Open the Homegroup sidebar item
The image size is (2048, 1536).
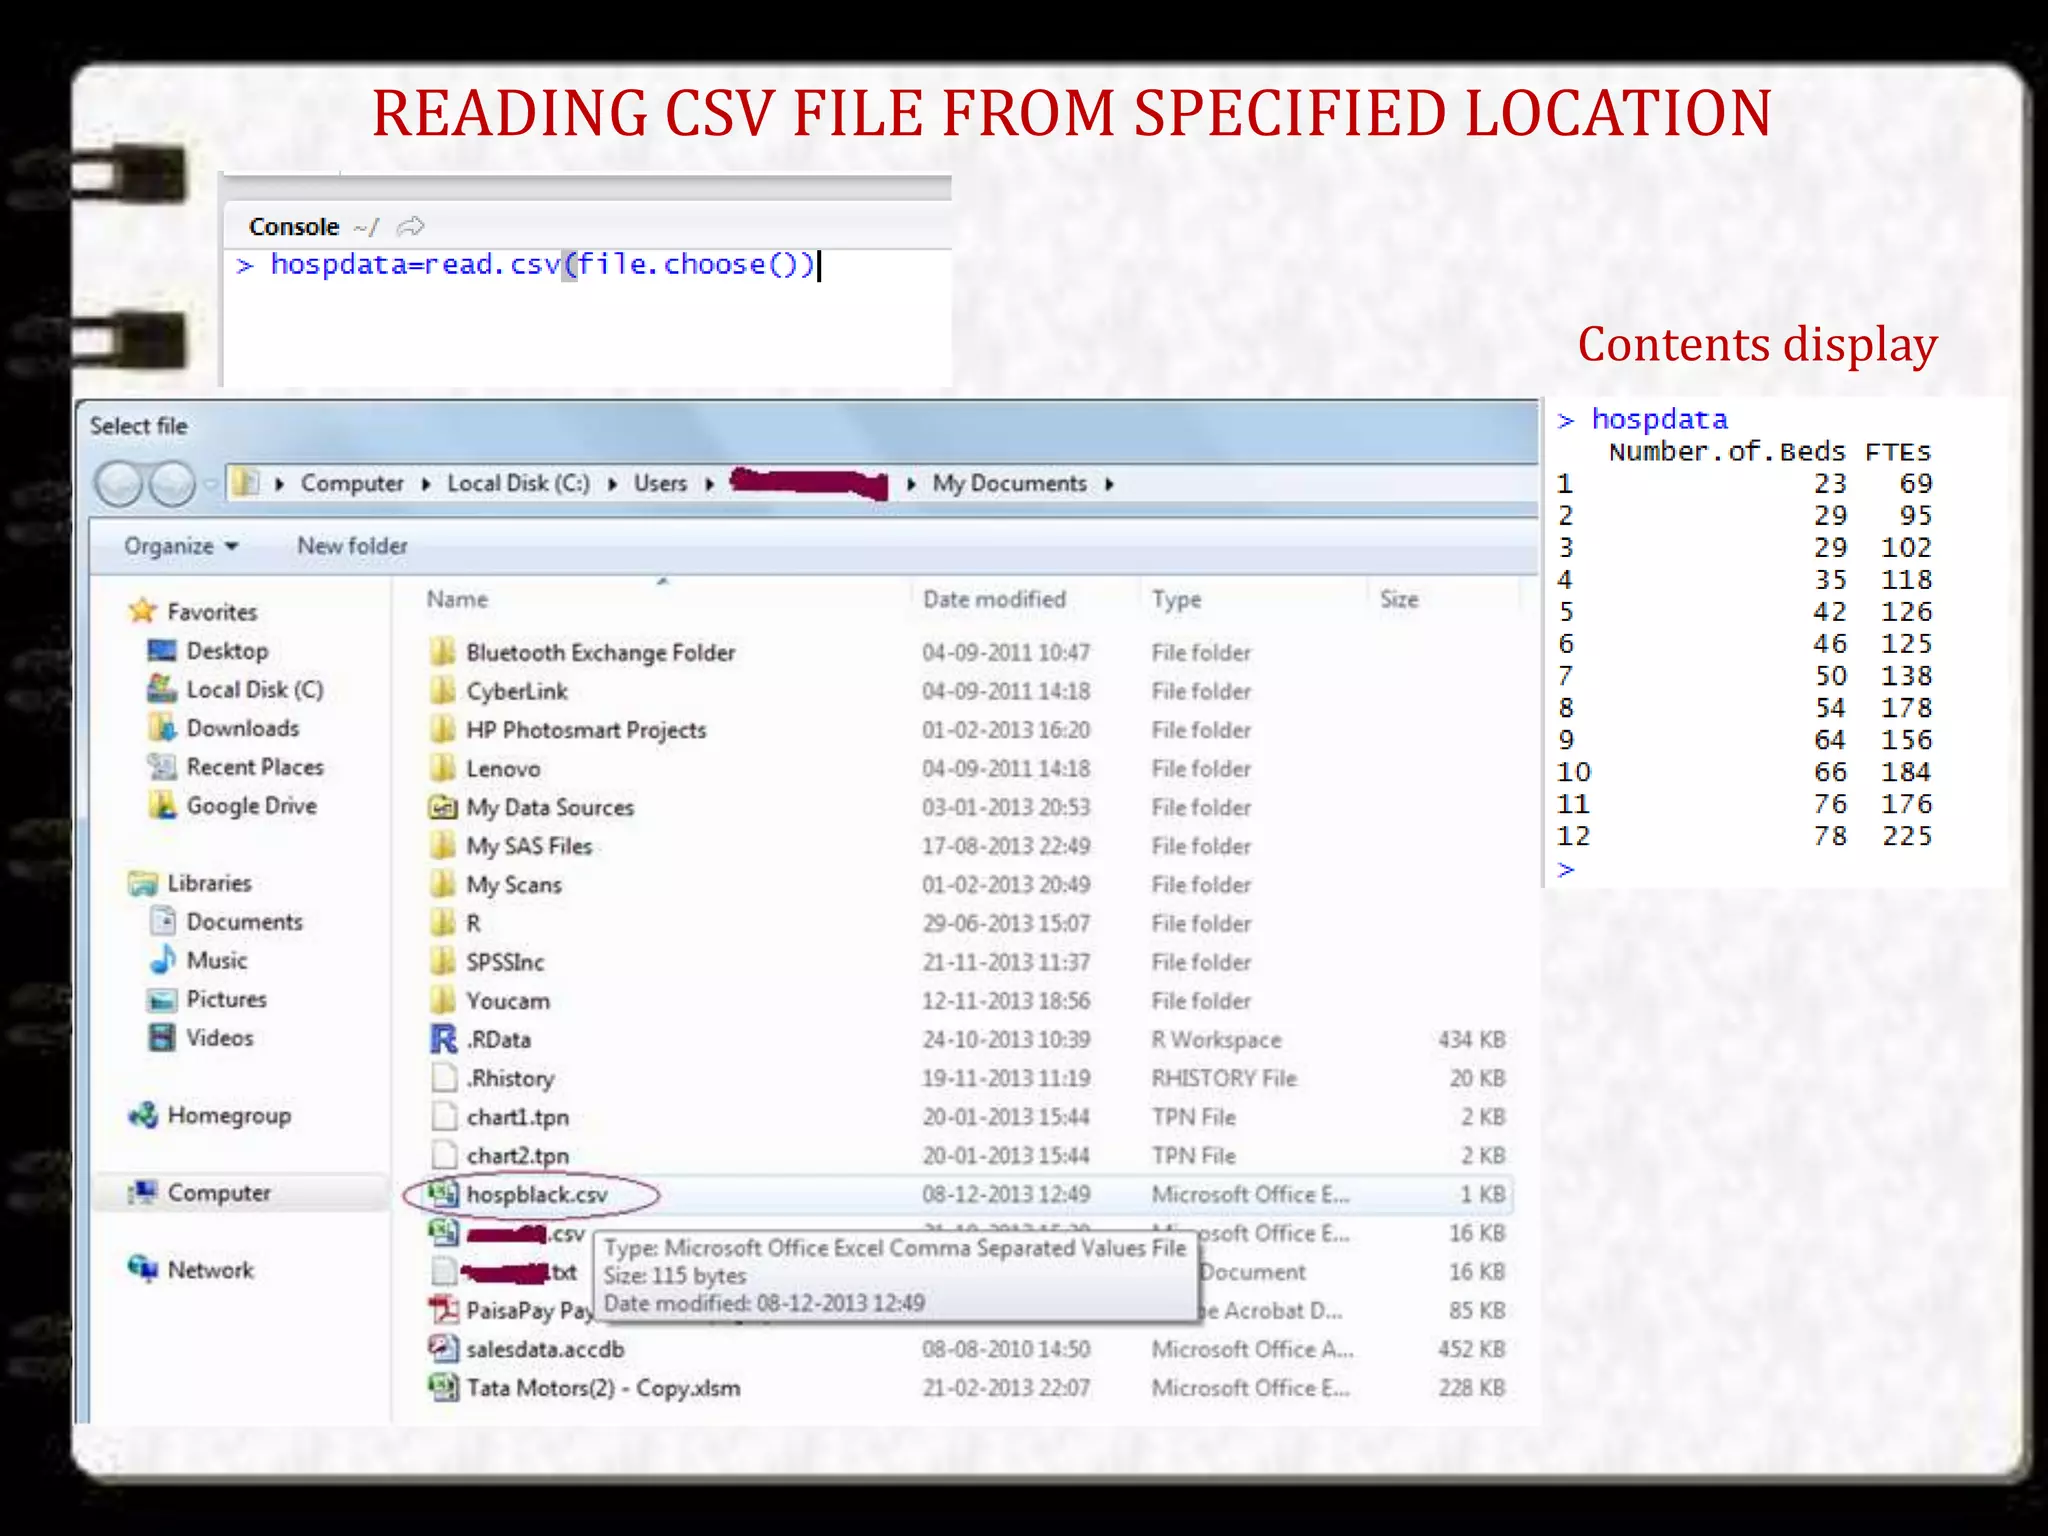[x=228, y=1115]
